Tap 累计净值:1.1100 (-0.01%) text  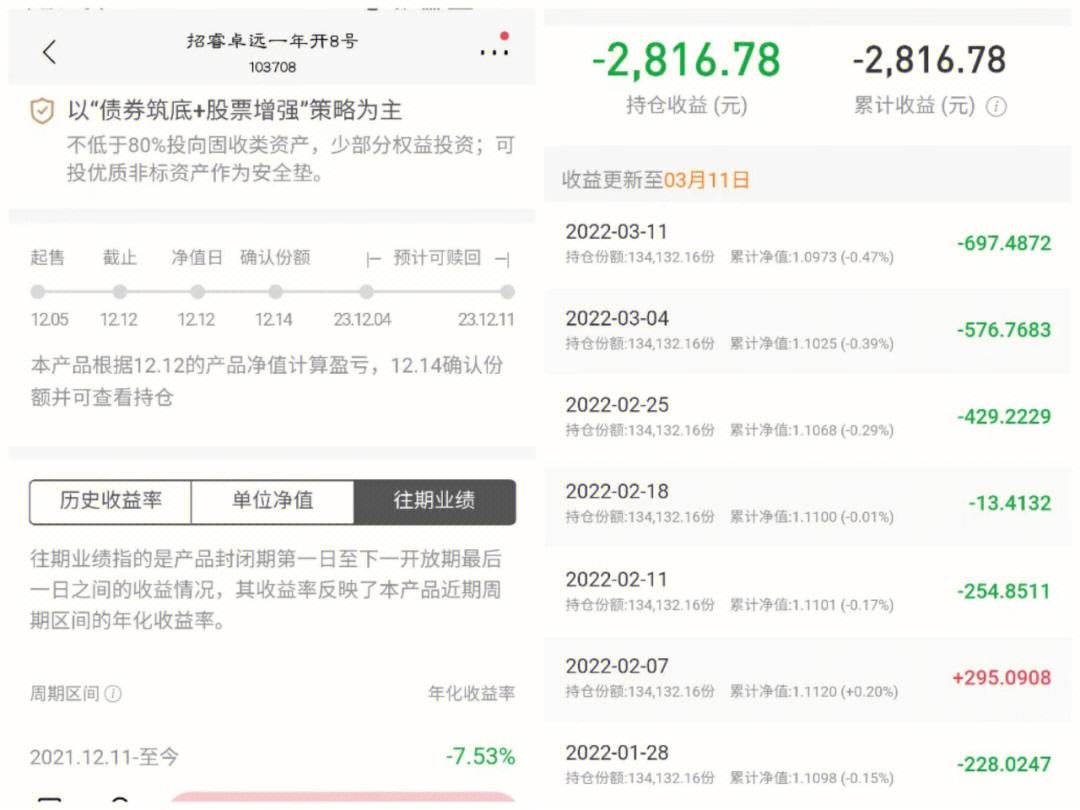811,517
